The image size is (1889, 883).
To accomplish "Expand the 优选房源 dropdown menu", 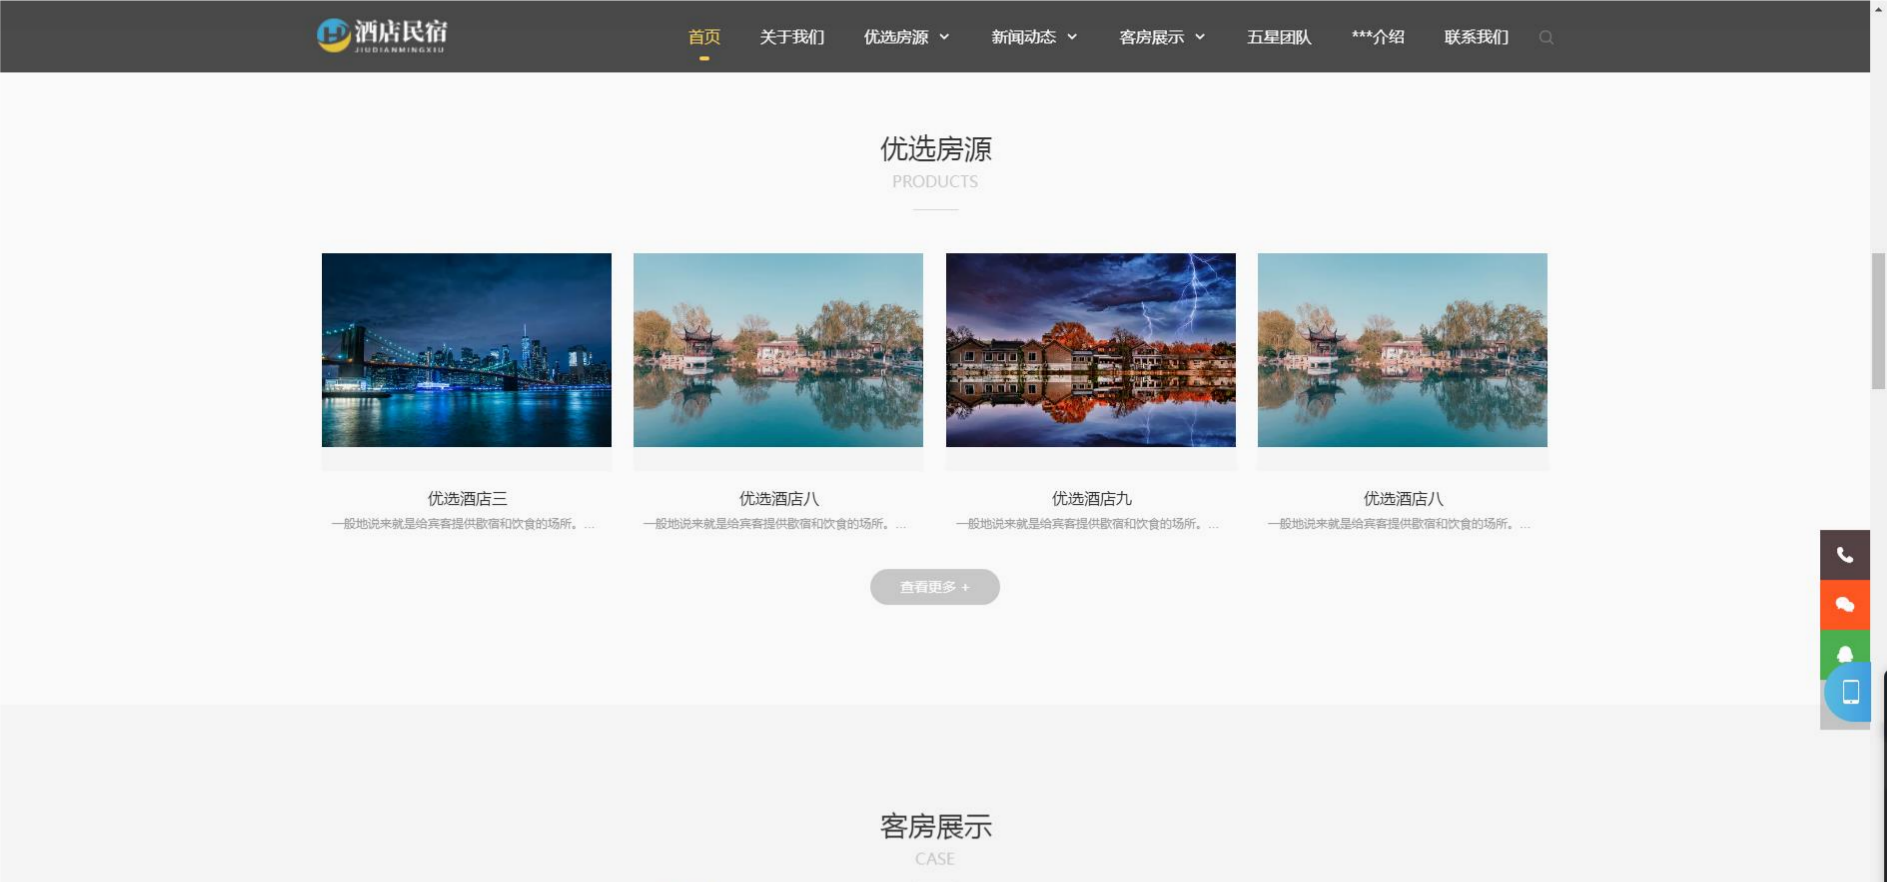I will coord(906,37).
